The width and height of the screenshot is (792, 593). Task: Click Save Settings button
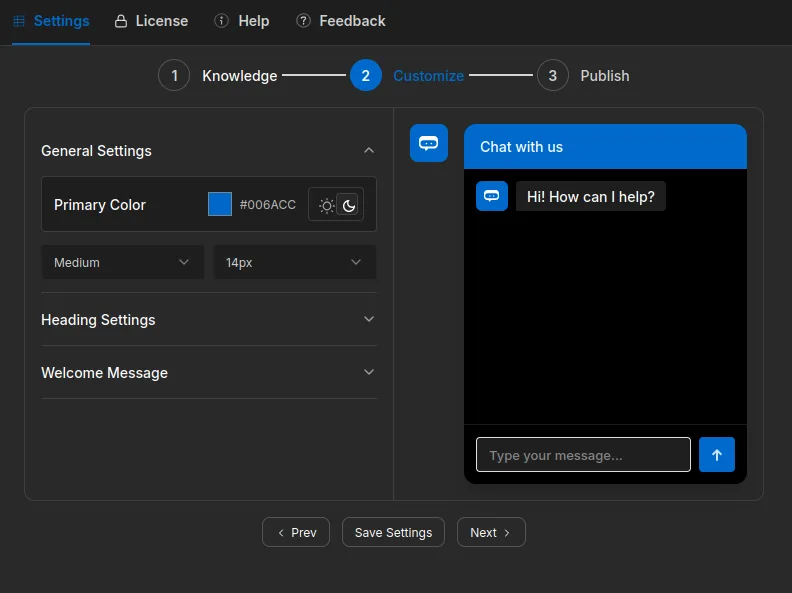coord(393,532)
